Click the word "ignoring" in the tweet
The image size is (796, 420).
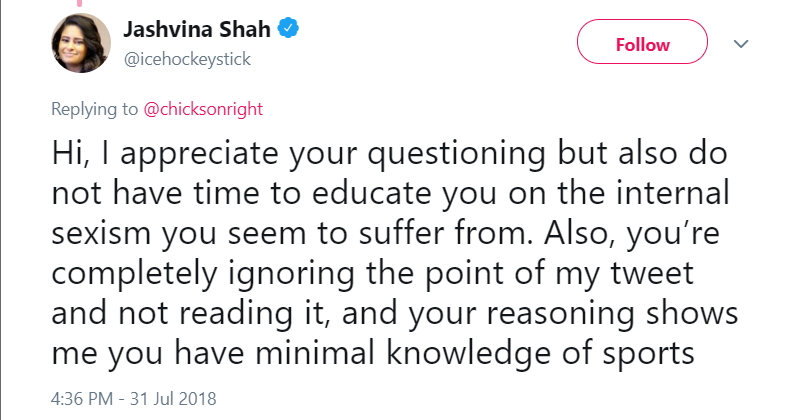pyautogui.click(x=291, y=274)
